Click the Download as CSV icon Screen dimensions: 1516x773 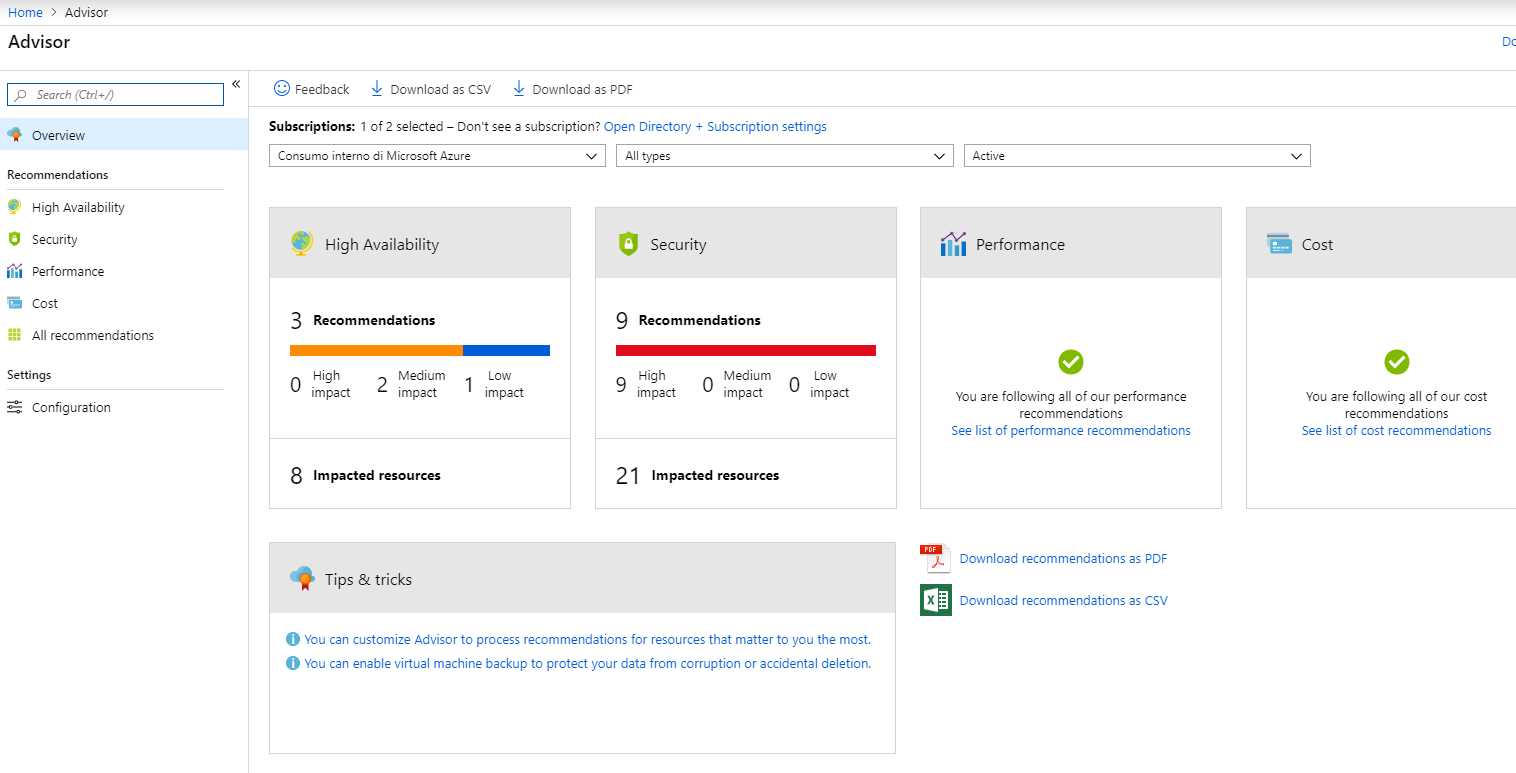pyautogui.click(x=375, y=89)
